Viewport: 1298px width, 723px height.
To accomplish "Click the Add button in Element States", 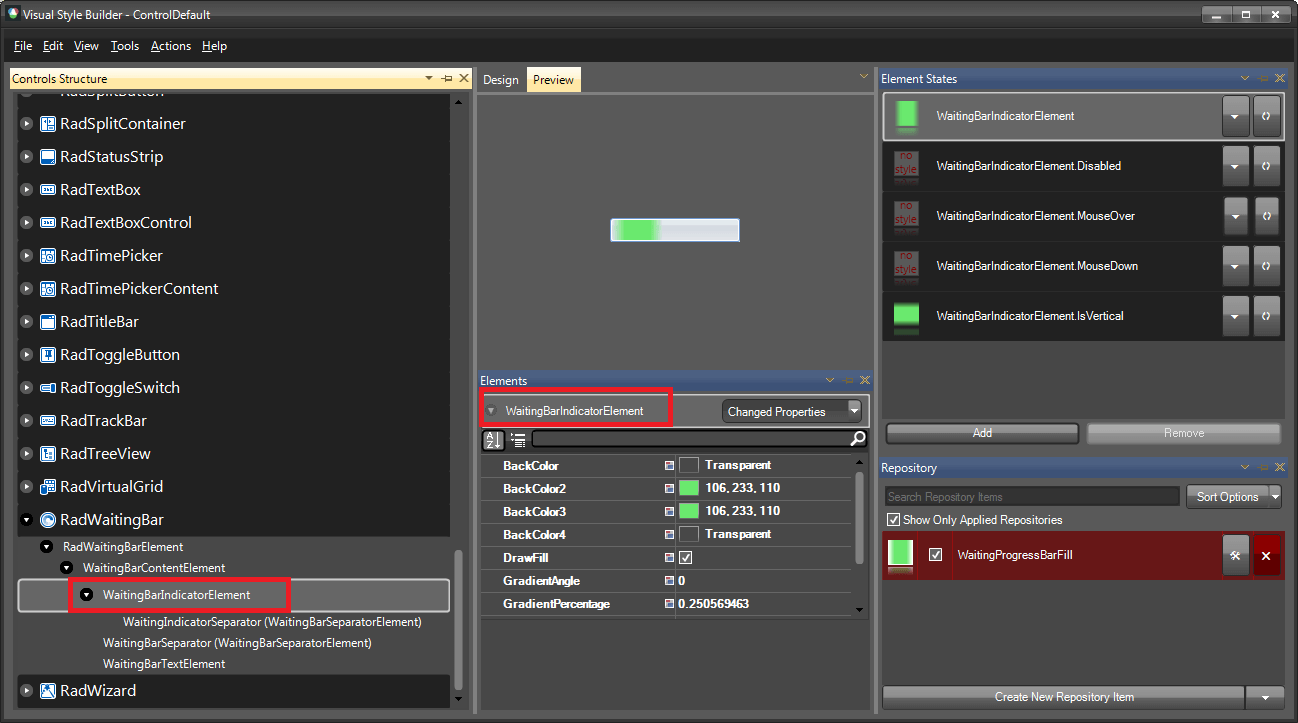I will point(981,433).
